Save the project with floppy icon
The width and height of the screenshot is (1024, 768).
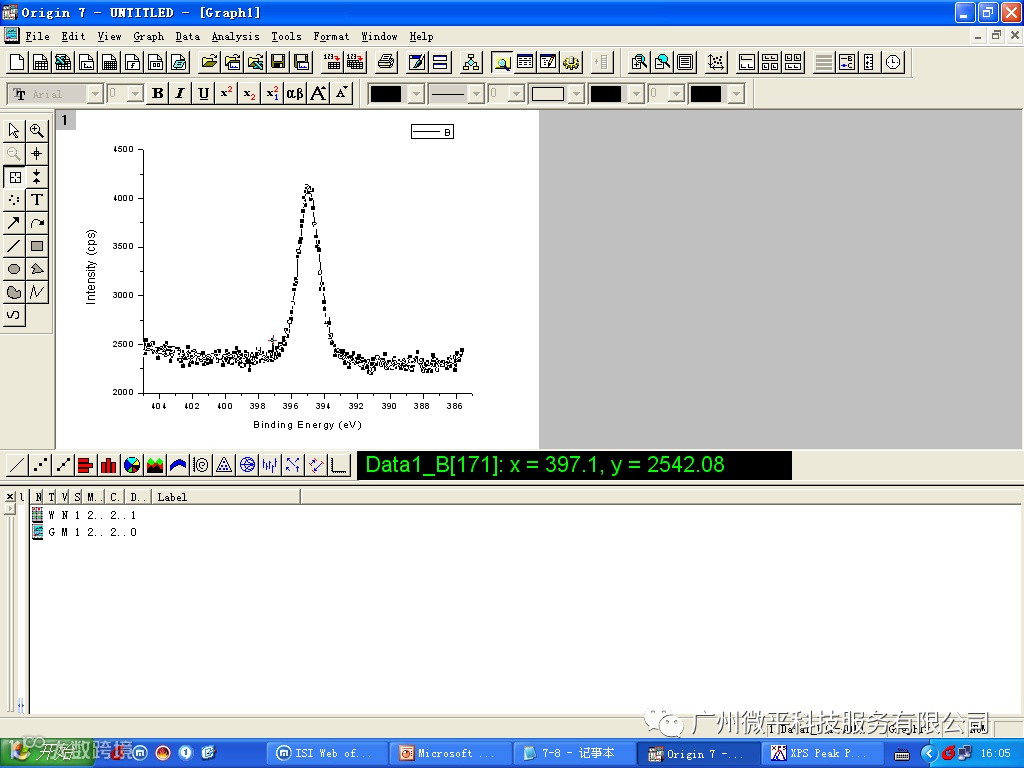pyautogui.click(x=278, y=62)
